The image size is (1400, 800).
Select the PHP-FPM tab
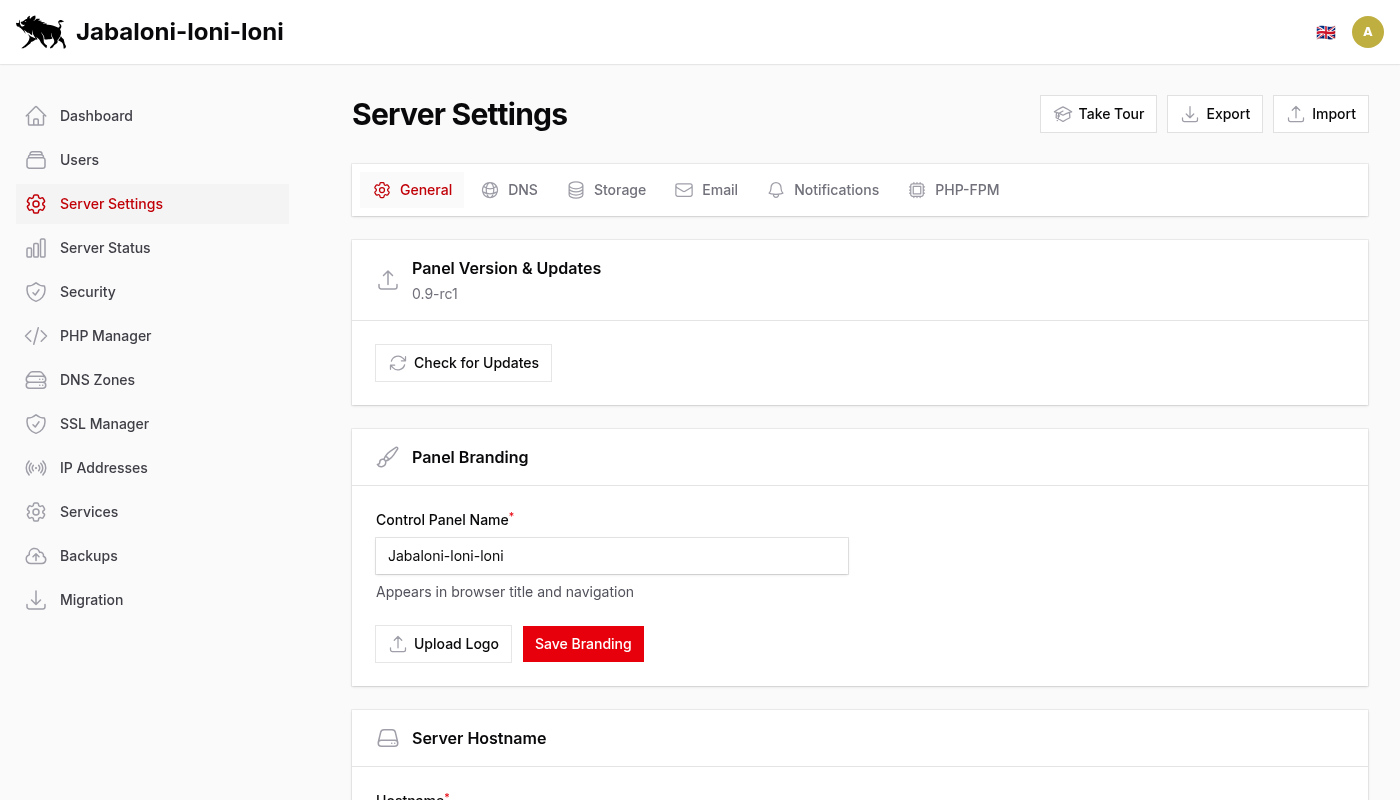tap(954, 189)
